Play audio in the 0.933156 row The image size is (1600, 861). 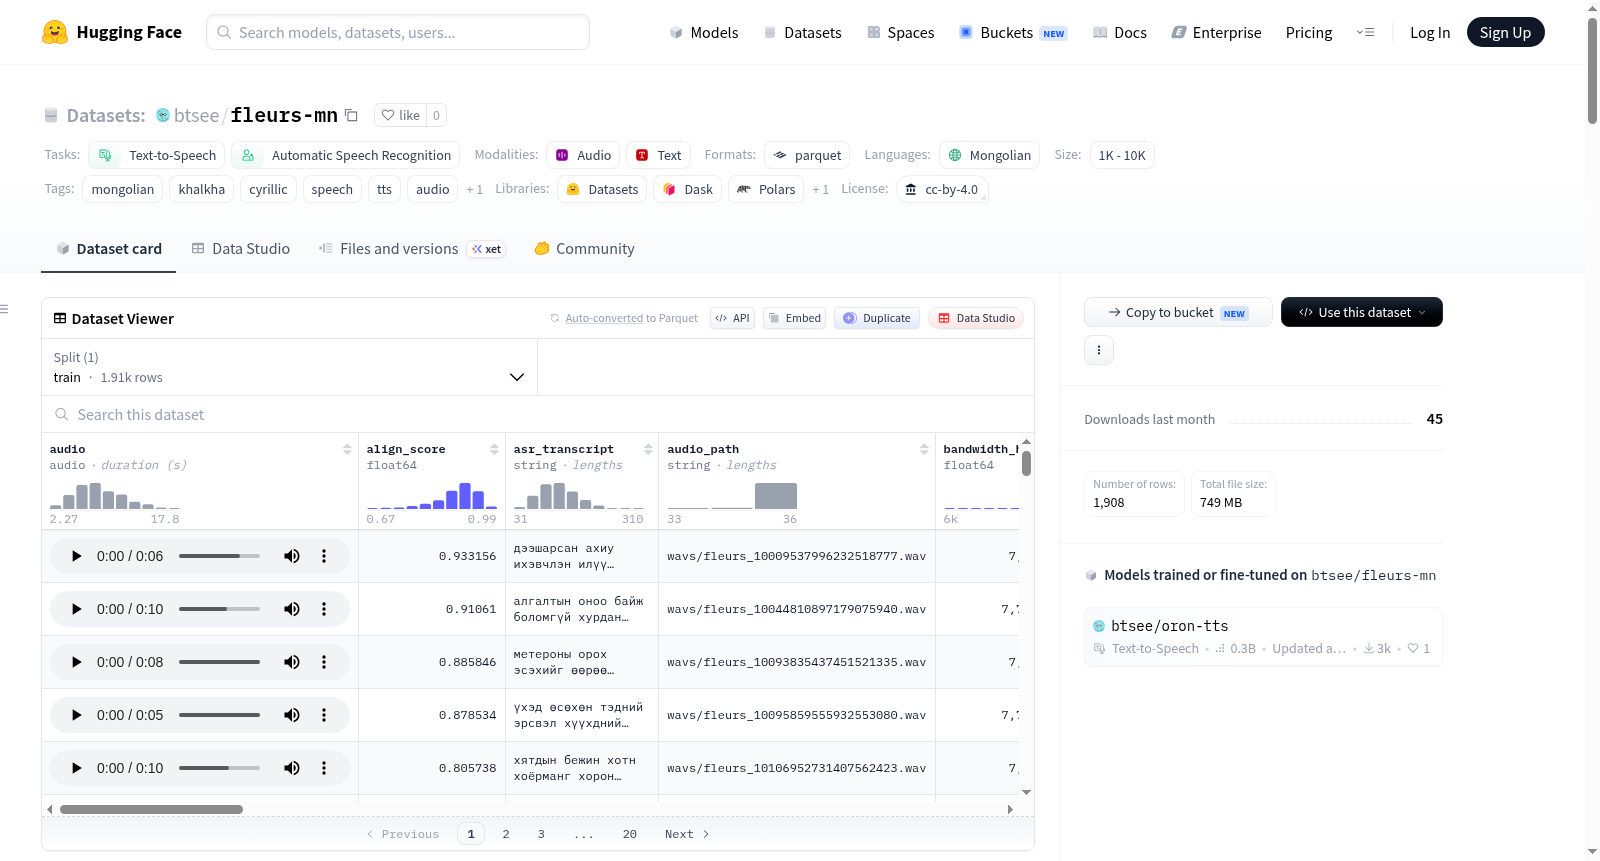coord(76,556)
